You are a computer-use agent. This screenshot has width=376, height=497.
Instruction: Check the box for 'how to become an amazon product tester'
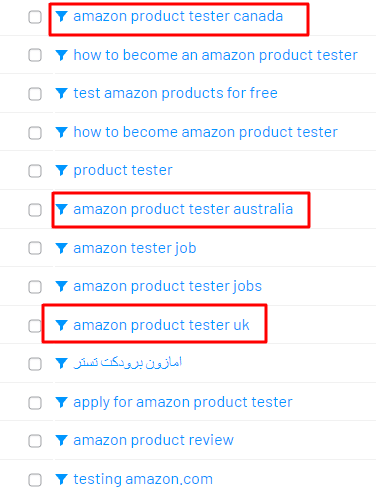coord(35,55)
